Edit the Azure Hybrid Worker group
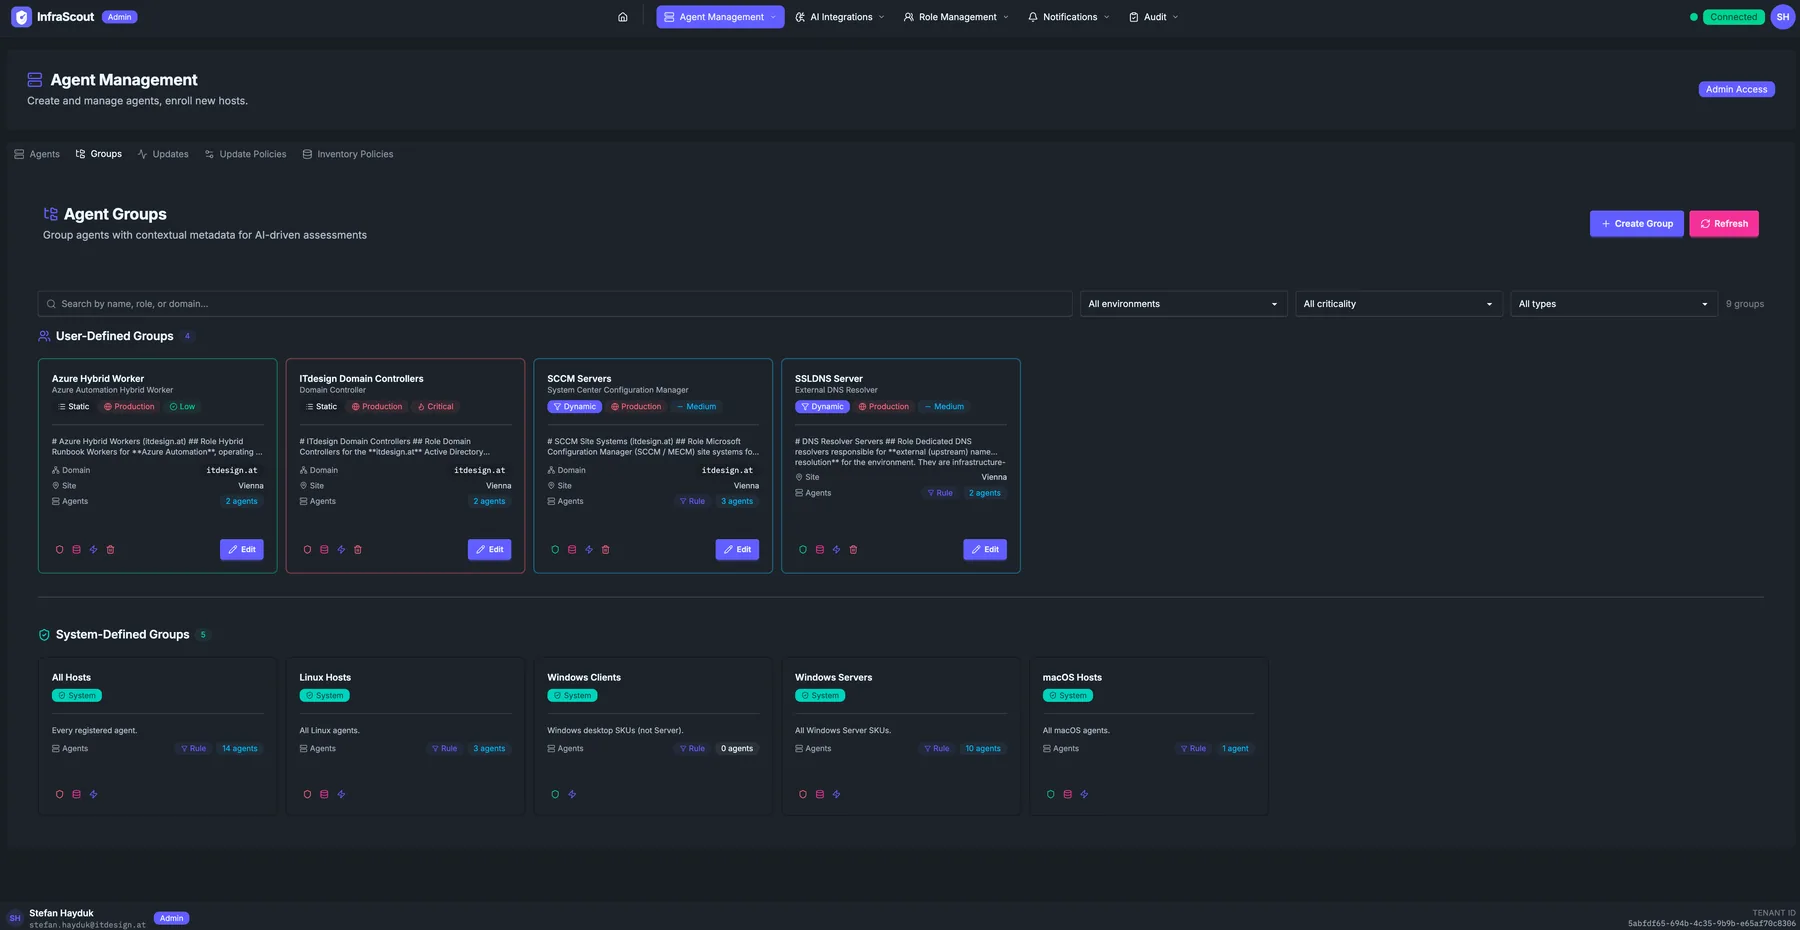1800x930 pixels. point(242,550)
